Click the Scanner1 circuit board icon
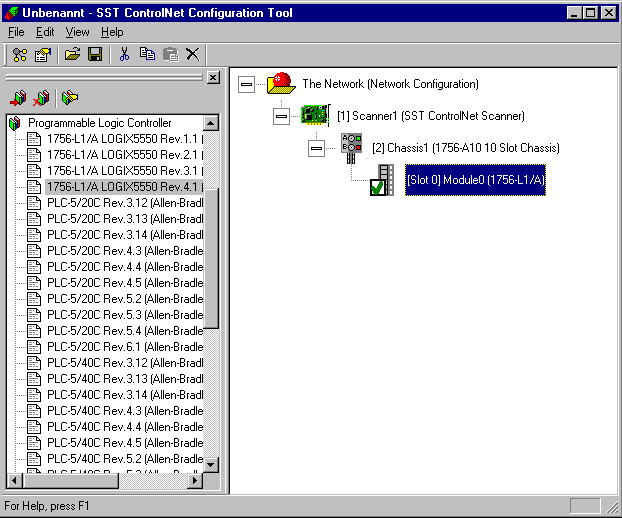The height and width of the screenshot is (518, 622). point(315,115)
